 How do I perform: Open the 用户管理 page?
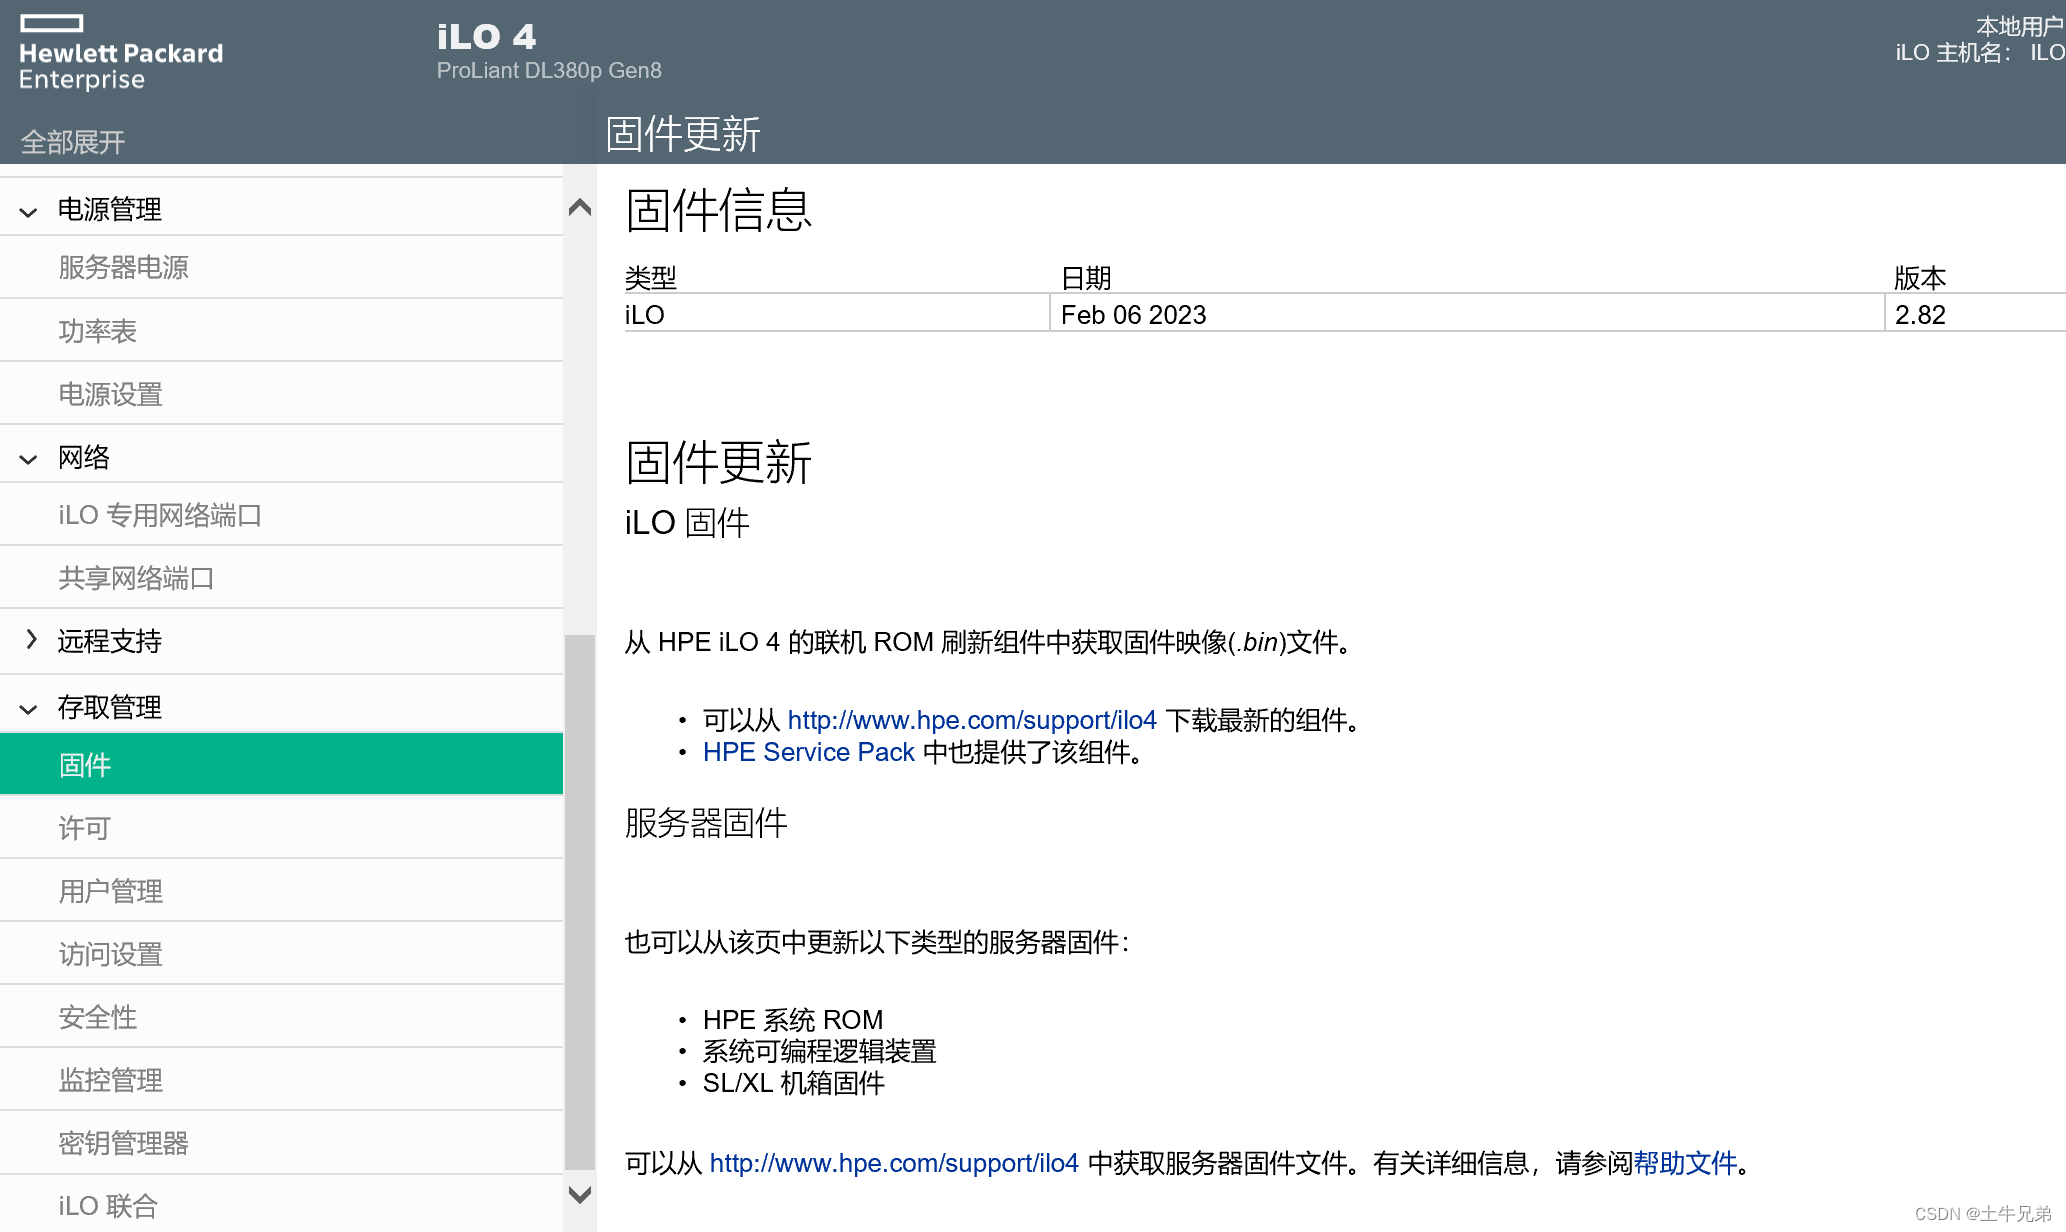[x=110, y=891]
